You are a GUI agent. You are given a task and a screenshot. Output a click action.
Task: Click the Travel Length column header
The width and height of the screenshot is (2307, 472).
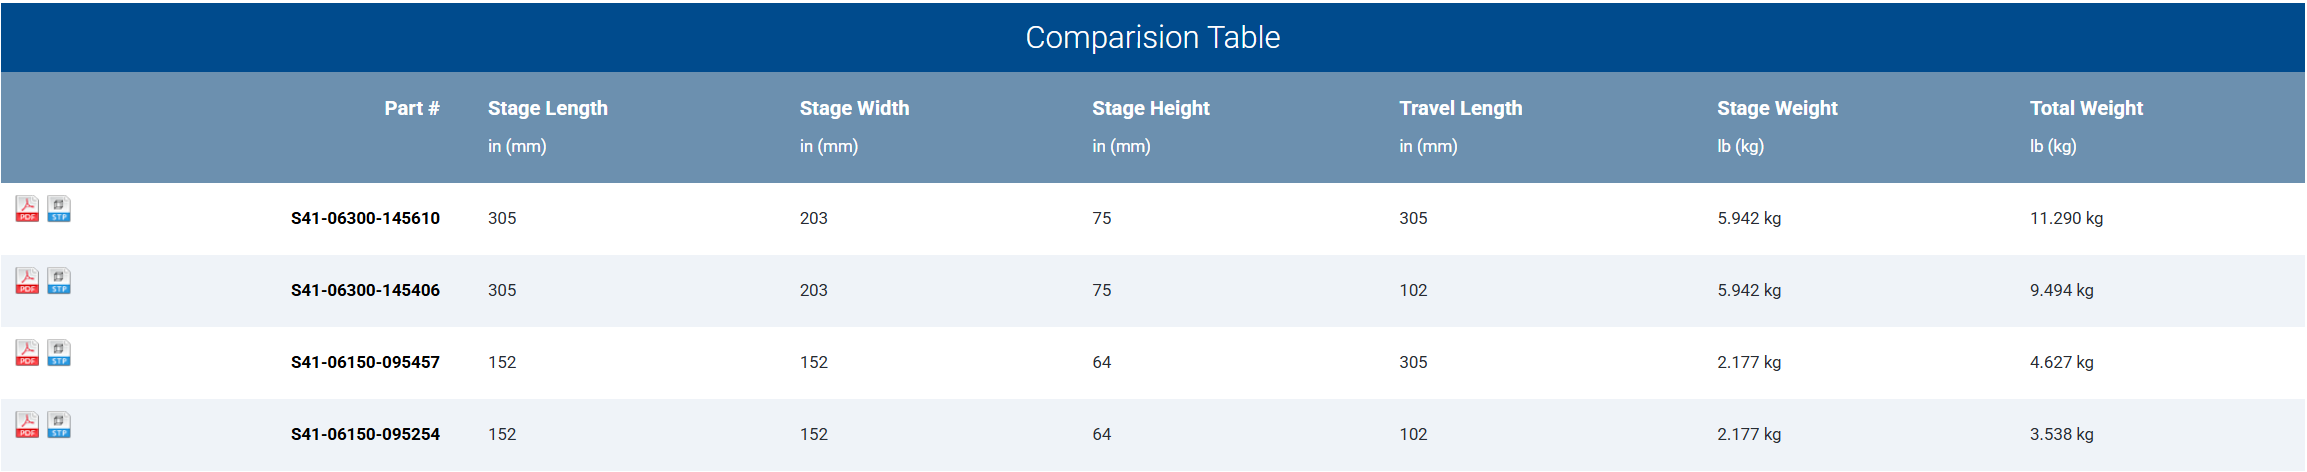pyautogui.click(x=1460, y=108)
